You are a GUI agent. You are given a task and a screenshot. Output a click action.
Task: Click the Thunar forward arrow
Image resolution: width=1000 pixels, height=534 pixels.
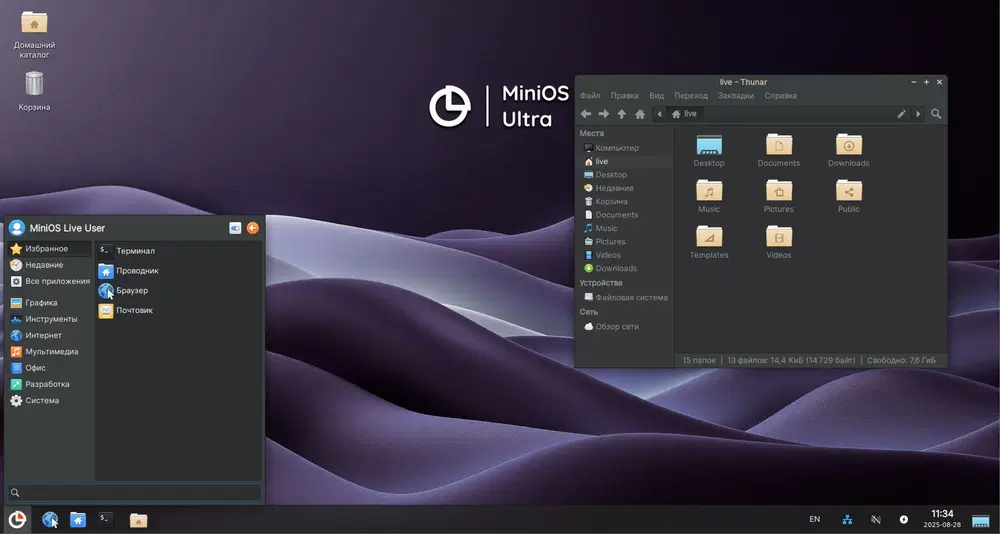point(603,114)
